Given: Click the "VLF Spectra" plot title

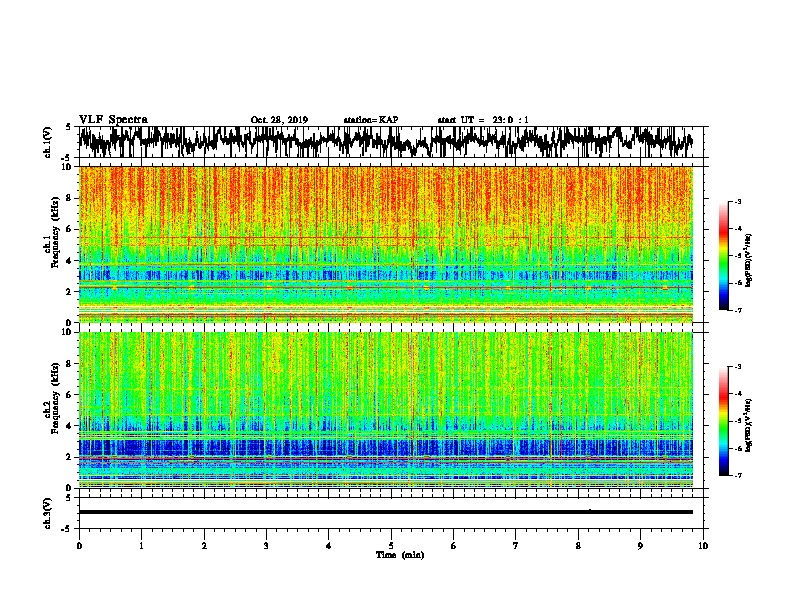Looking at the screenshot, I should 113,120.
